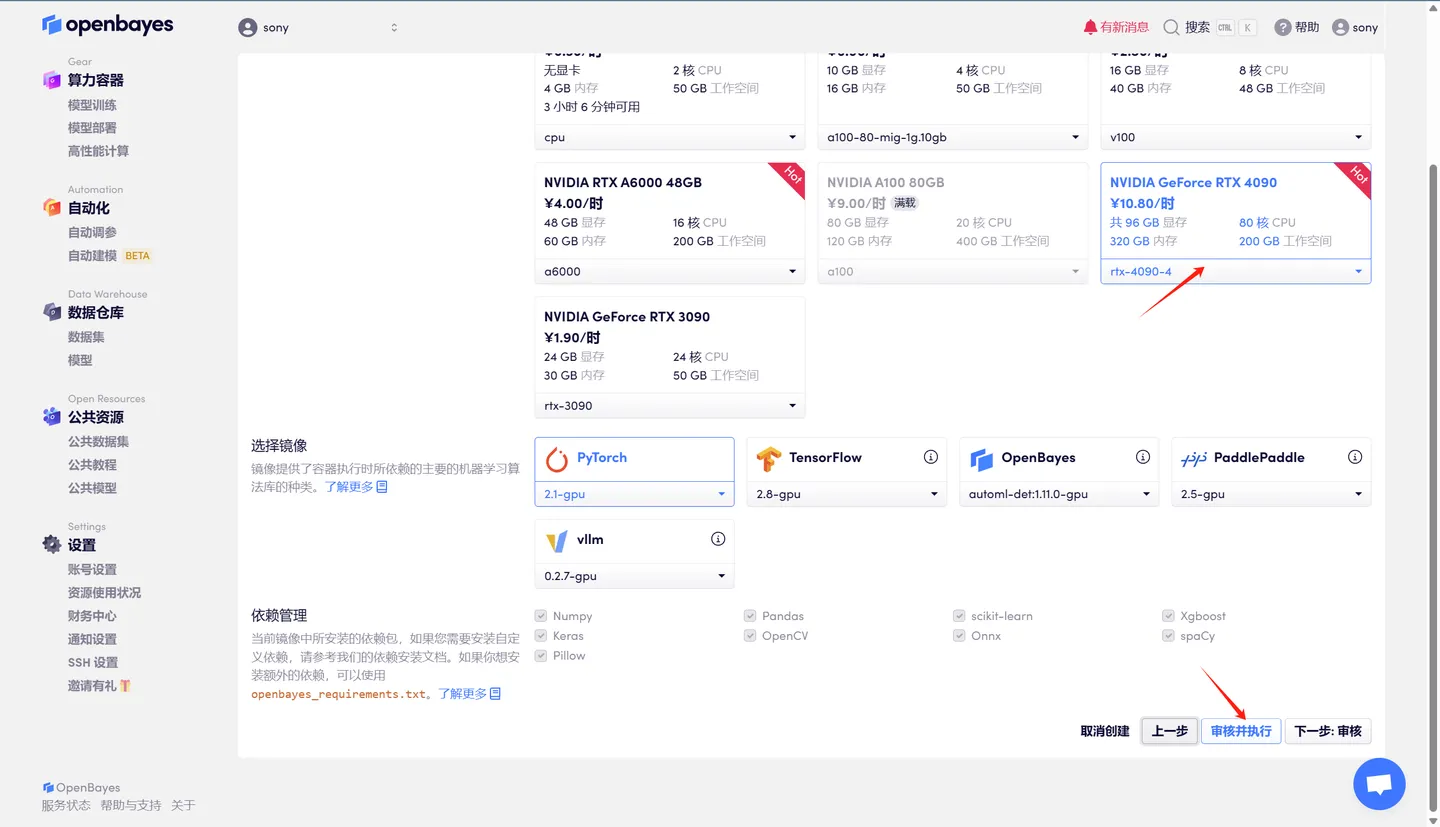Open the 服务状态 footer link
Screen dimensions: 1440x827
click(x=66, y=805)
